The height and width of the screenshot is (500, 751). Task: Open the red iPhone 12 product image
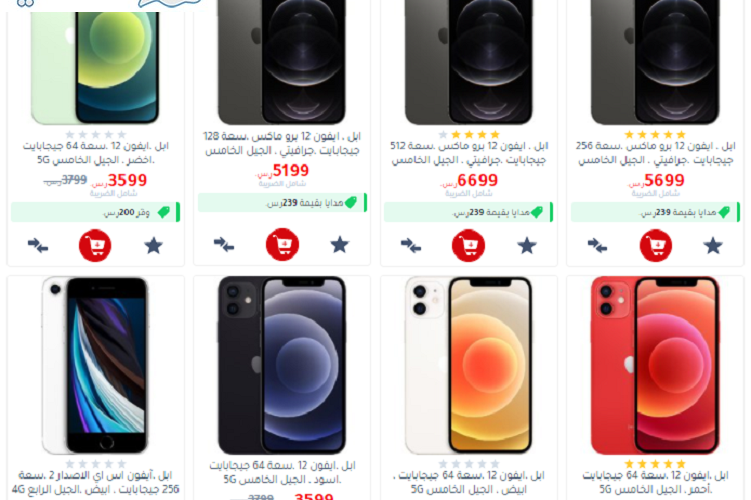(x=656, y=365)
